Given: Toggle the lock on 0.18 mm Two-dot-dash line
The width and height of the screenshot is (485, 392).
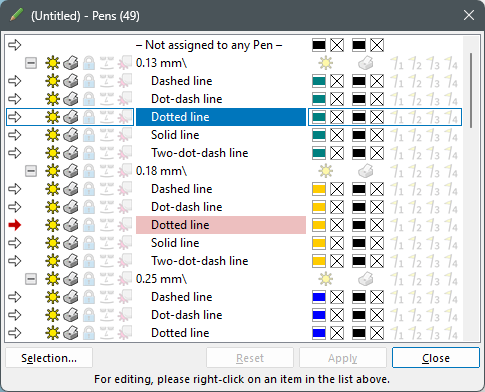Looking at the screenshot, I should 89,261.
